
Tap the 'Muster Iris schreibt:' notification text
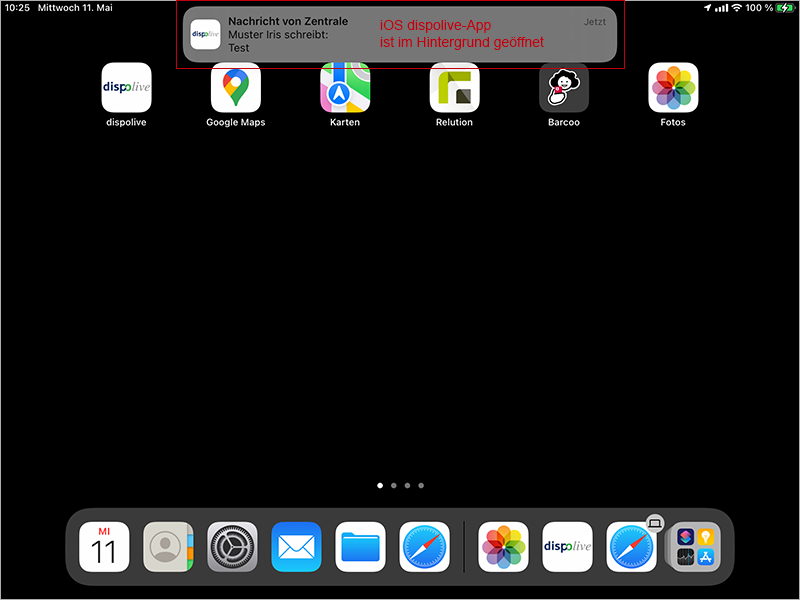pos(278,35)
